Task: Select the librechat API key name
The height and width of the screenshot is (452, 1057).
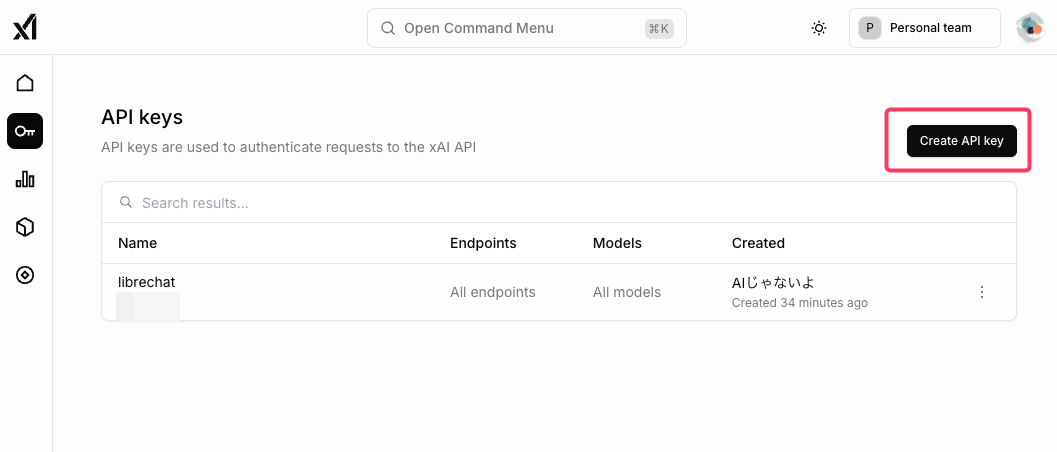Action: tap(146, 282)
